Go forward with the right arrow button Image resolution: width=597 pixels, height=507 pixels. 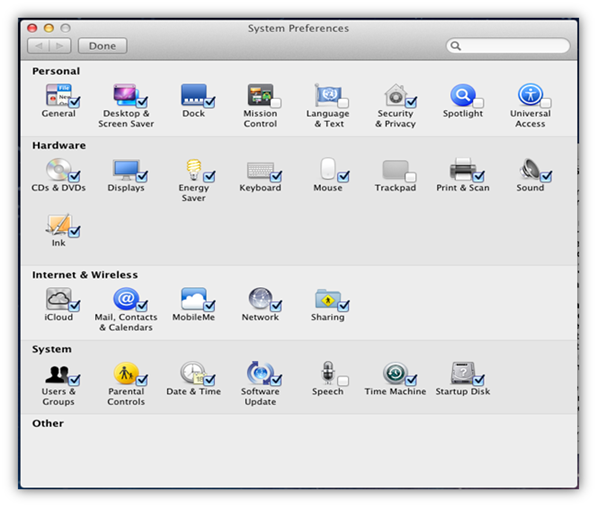coord(60,46)
